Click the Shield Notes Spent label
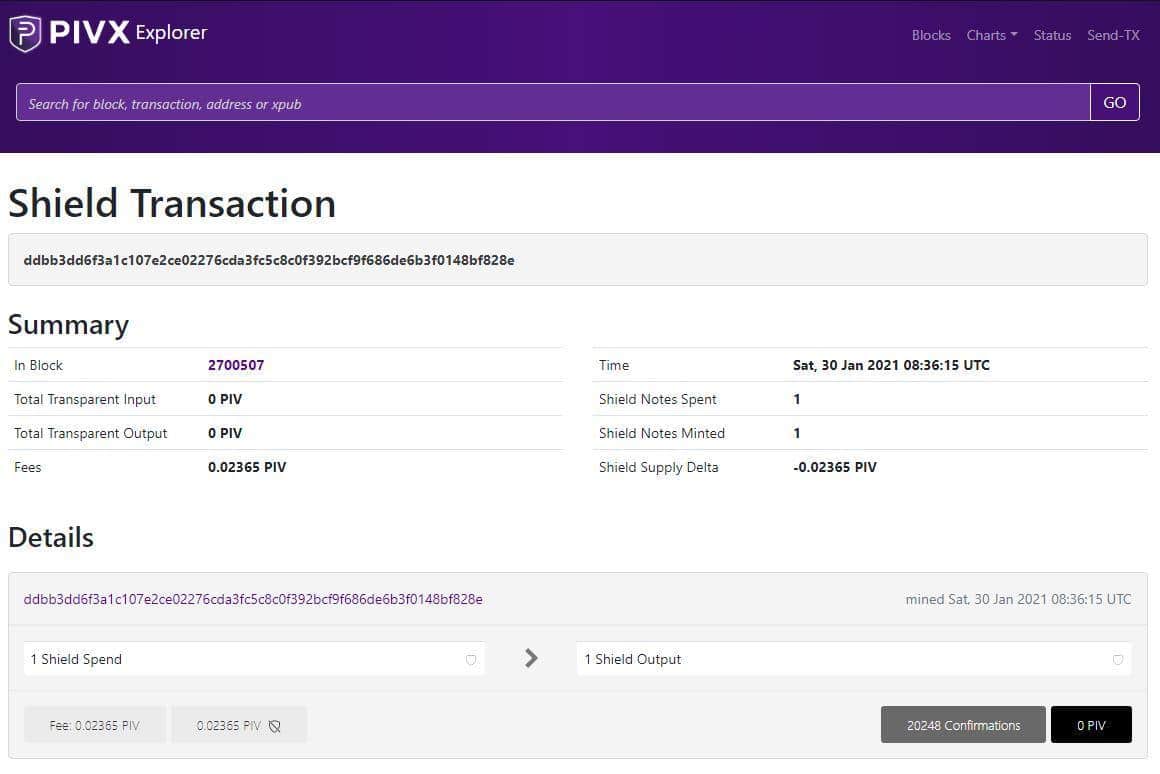 658,399
